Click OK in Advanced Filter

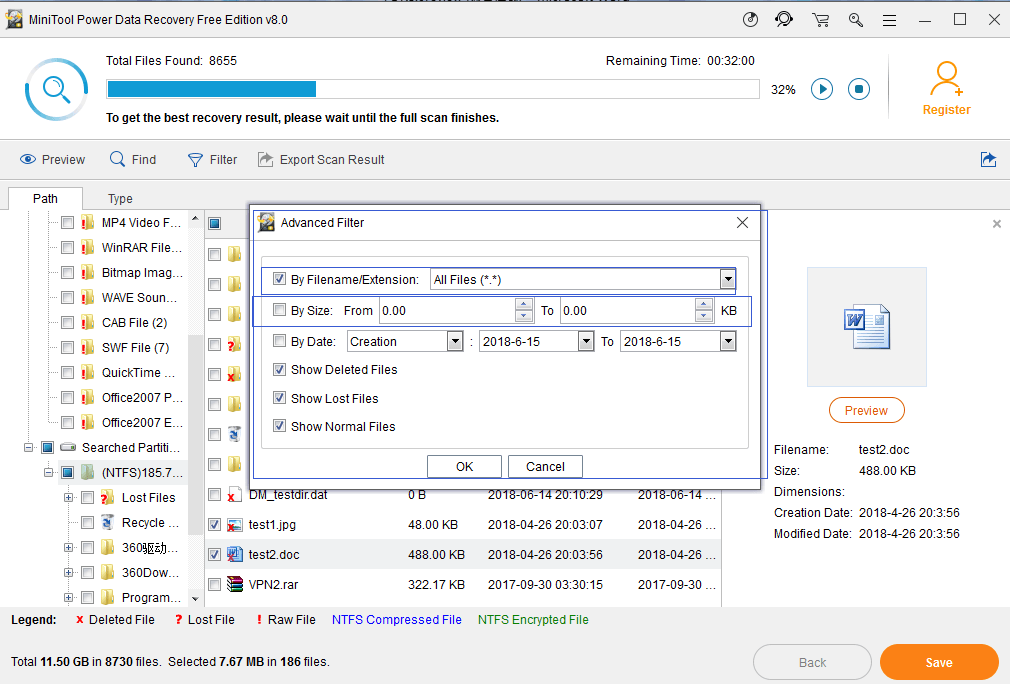464,467
